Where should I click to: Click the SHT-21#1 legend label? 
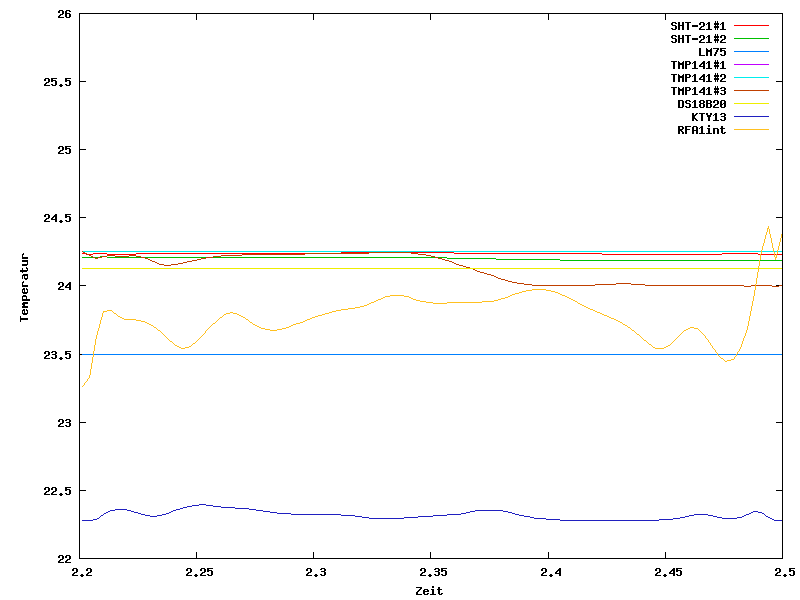point(698,26)
